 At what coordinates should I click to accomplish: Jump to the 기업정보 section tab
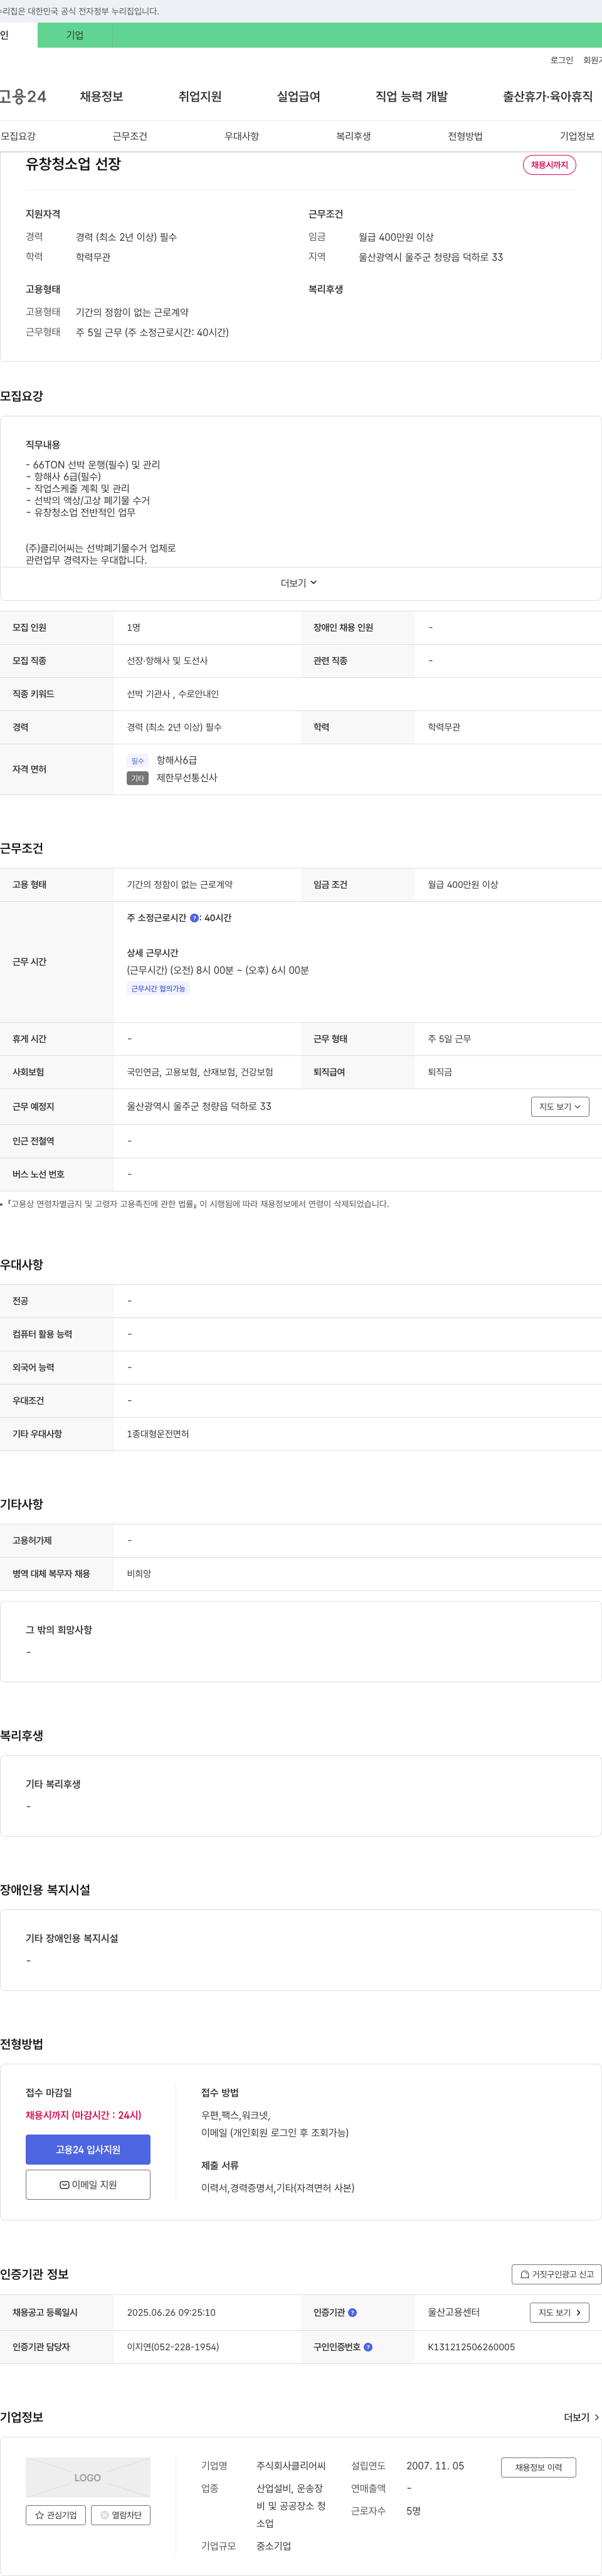[x=577, y=136]
